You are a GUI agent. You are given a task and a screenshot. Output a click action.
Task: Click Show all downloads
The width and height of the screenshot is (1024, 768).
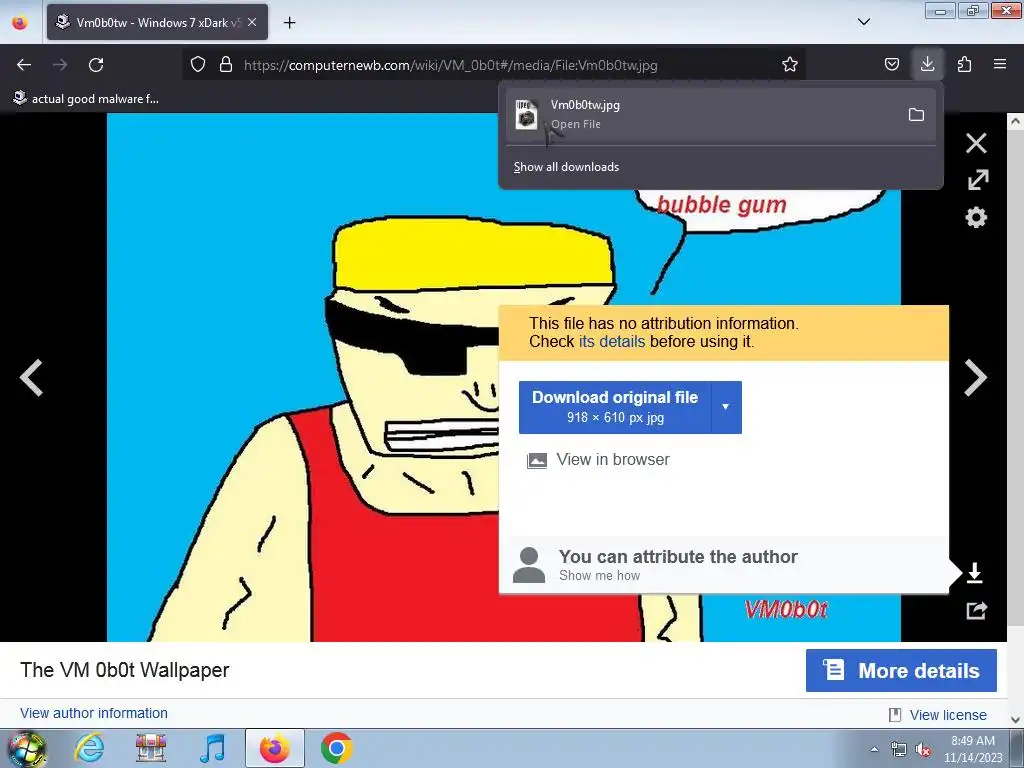tap(566, 167)
